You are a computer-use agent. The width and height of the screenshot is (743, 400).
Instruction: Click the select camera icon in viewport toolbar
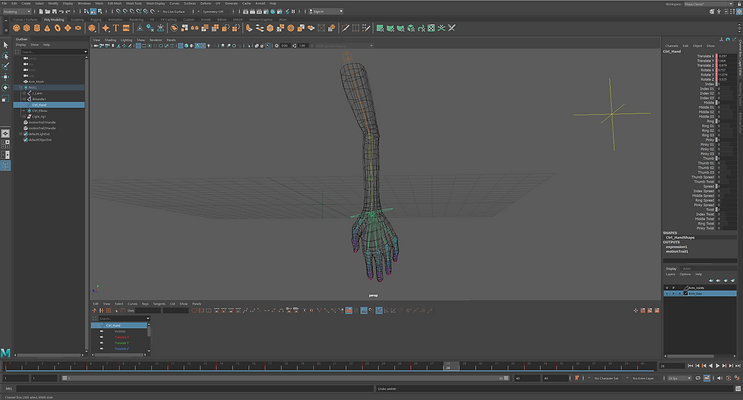[96, 46]
